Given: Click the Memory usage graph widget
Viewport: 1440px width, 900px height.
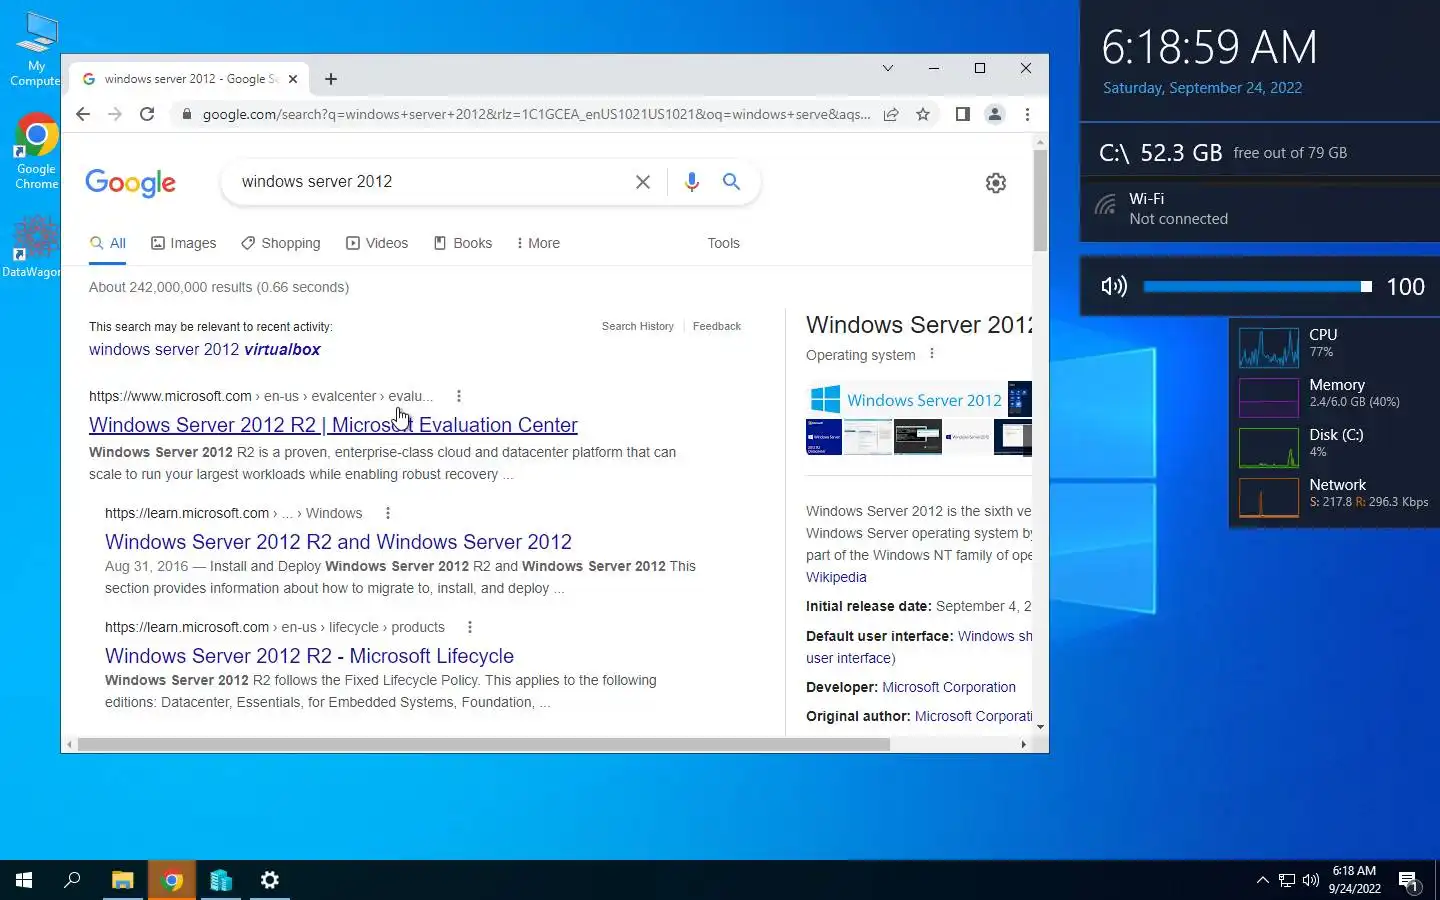Looking at the screenshot, I should pyautogui.click(x=1269, y=396).
